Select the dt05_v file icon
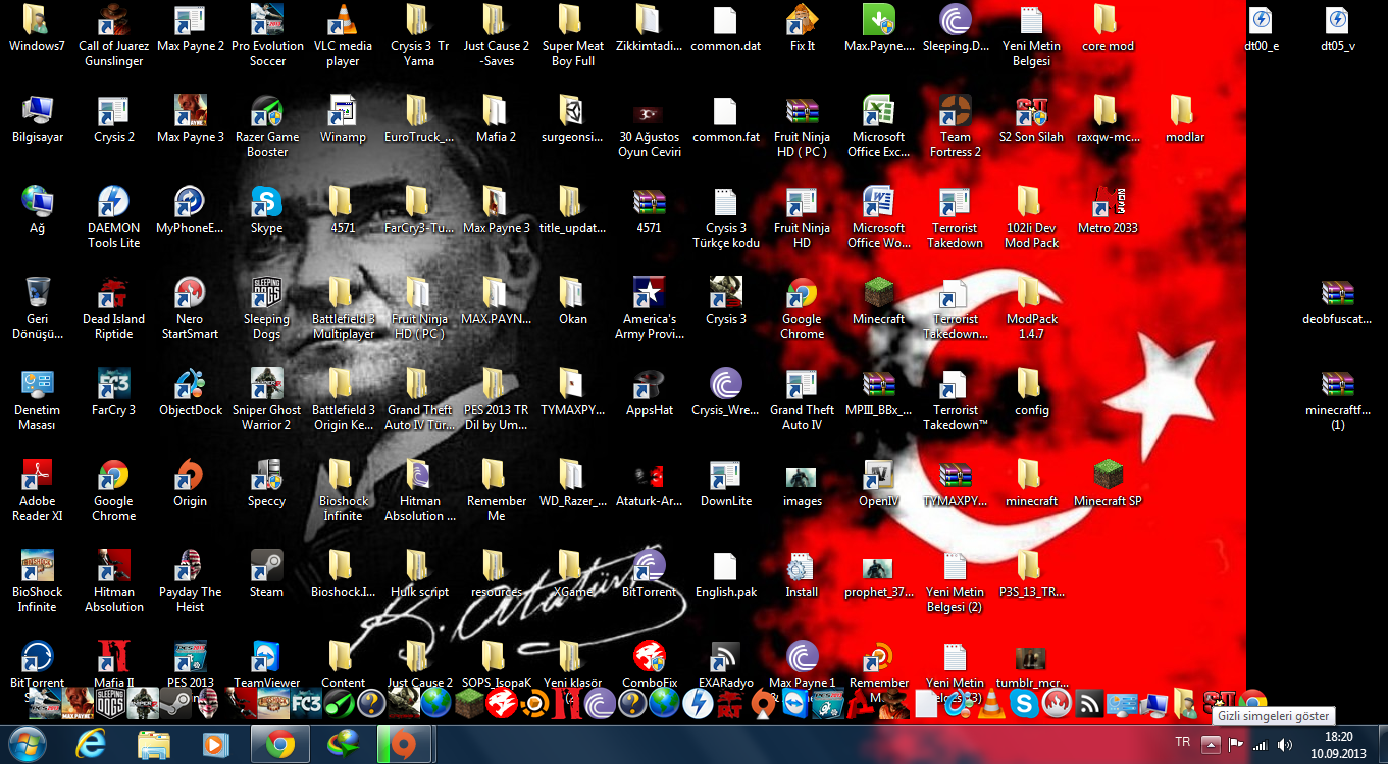The image size is (1388, 764). coord(1337,29)
